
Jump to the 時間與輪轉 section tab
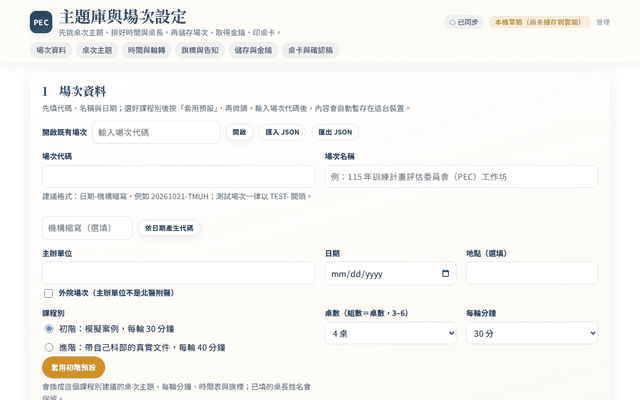click(x=147, y=50)
